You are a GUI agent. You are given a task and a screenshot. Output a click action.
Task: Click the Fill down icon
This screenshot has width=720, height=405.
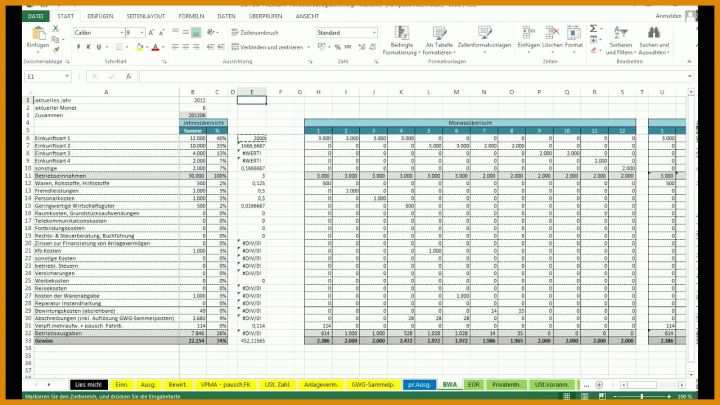[x=594, y=39]
